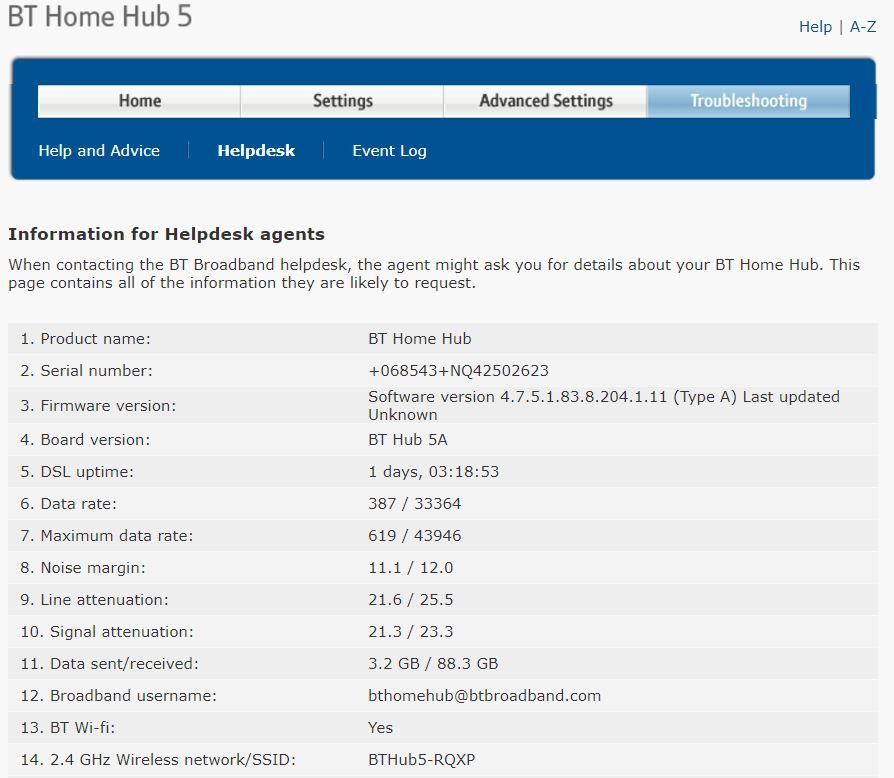
Task: Click the '8. Noise margin:' label
Action: (83, 567)
